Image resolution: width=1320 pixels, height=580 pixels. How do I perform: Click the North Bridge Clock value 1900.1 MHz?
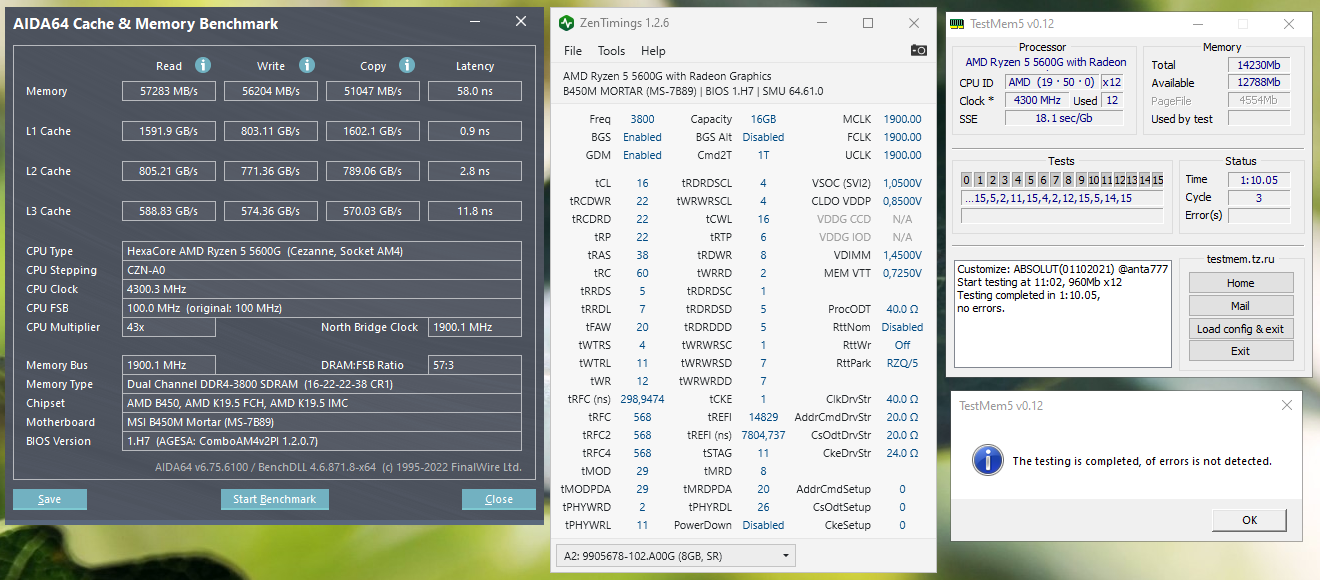(x=475, y=327)
